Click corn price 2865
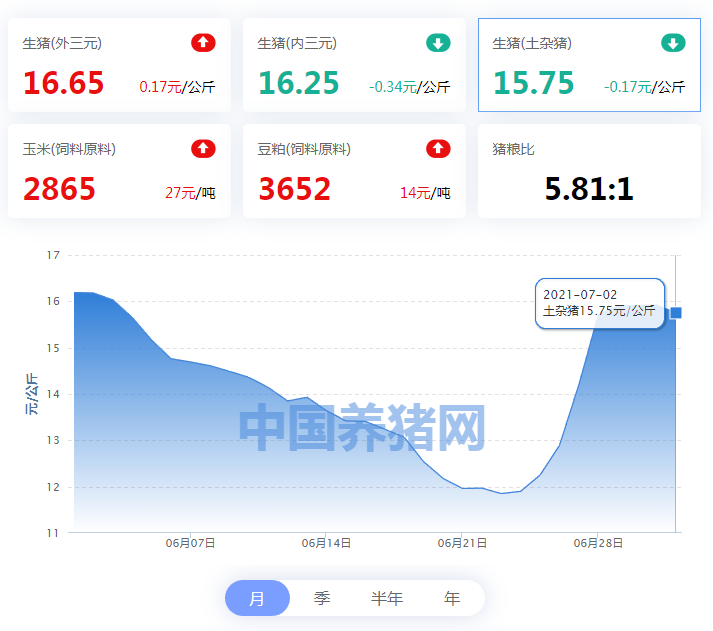 click(x=59, y=189)
